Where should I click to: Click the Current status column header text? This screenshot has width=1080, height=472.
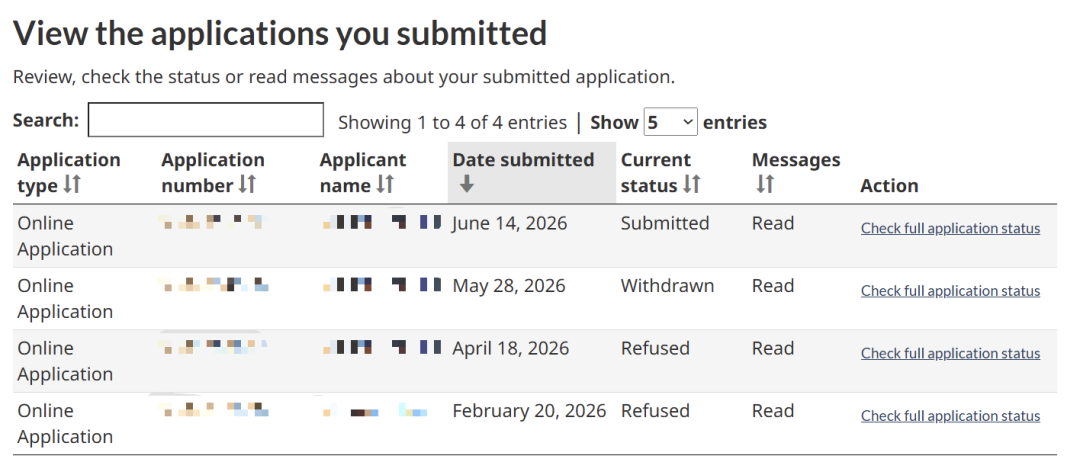(656, 172)
